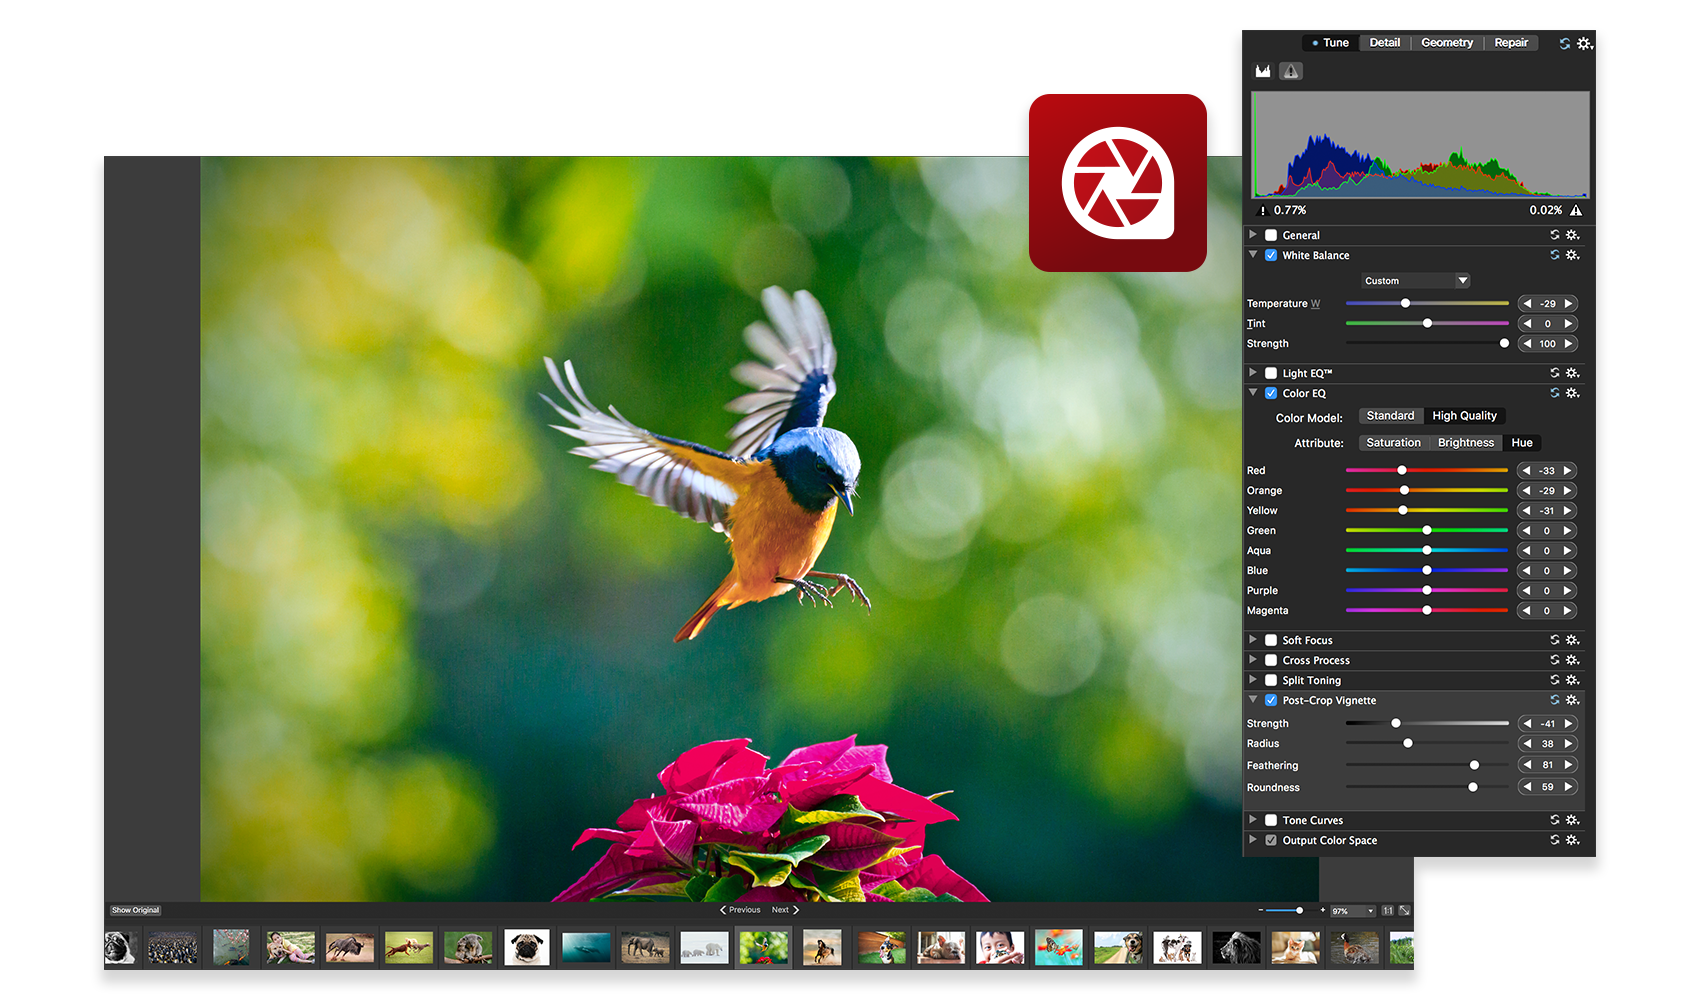
Task: Open the elephants thumbnail in filmstrip
Action: click(x=645, y=947)
